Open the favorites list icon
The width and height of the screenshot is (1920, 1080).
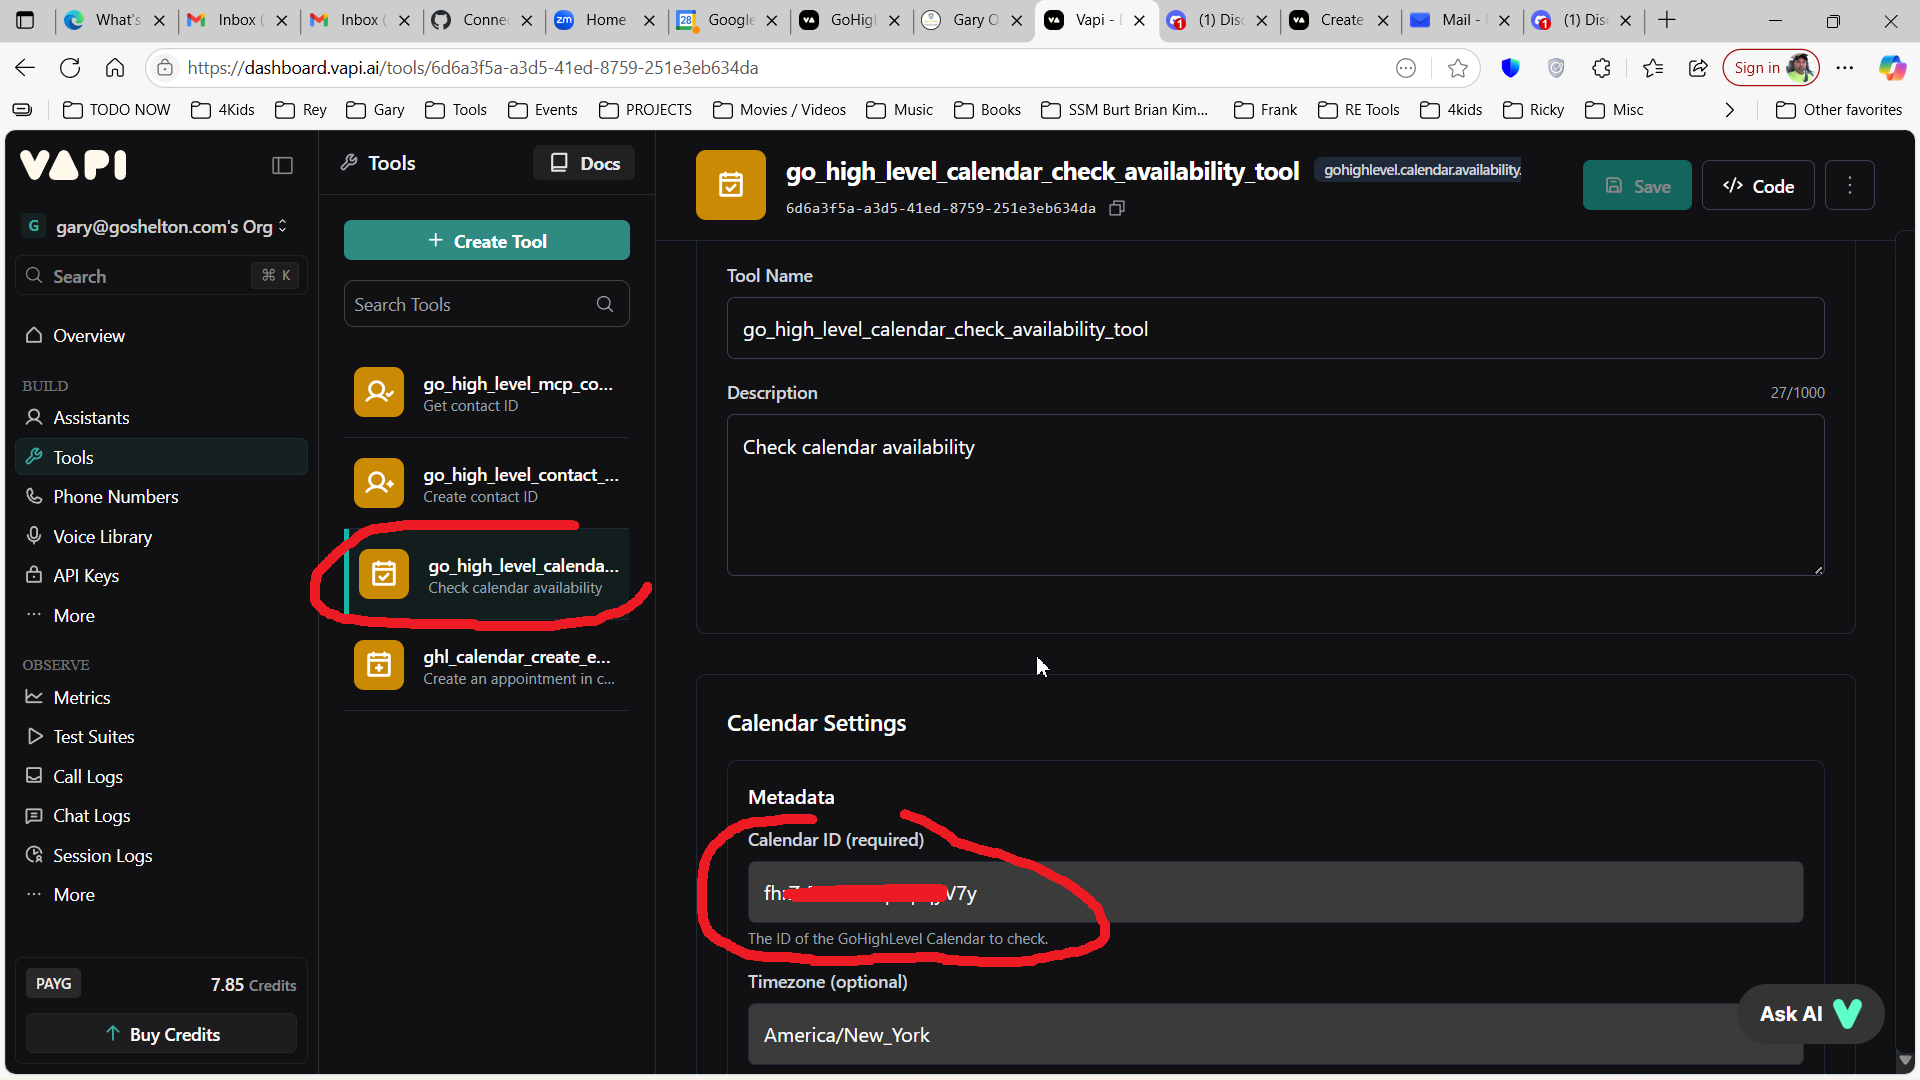1652,68
